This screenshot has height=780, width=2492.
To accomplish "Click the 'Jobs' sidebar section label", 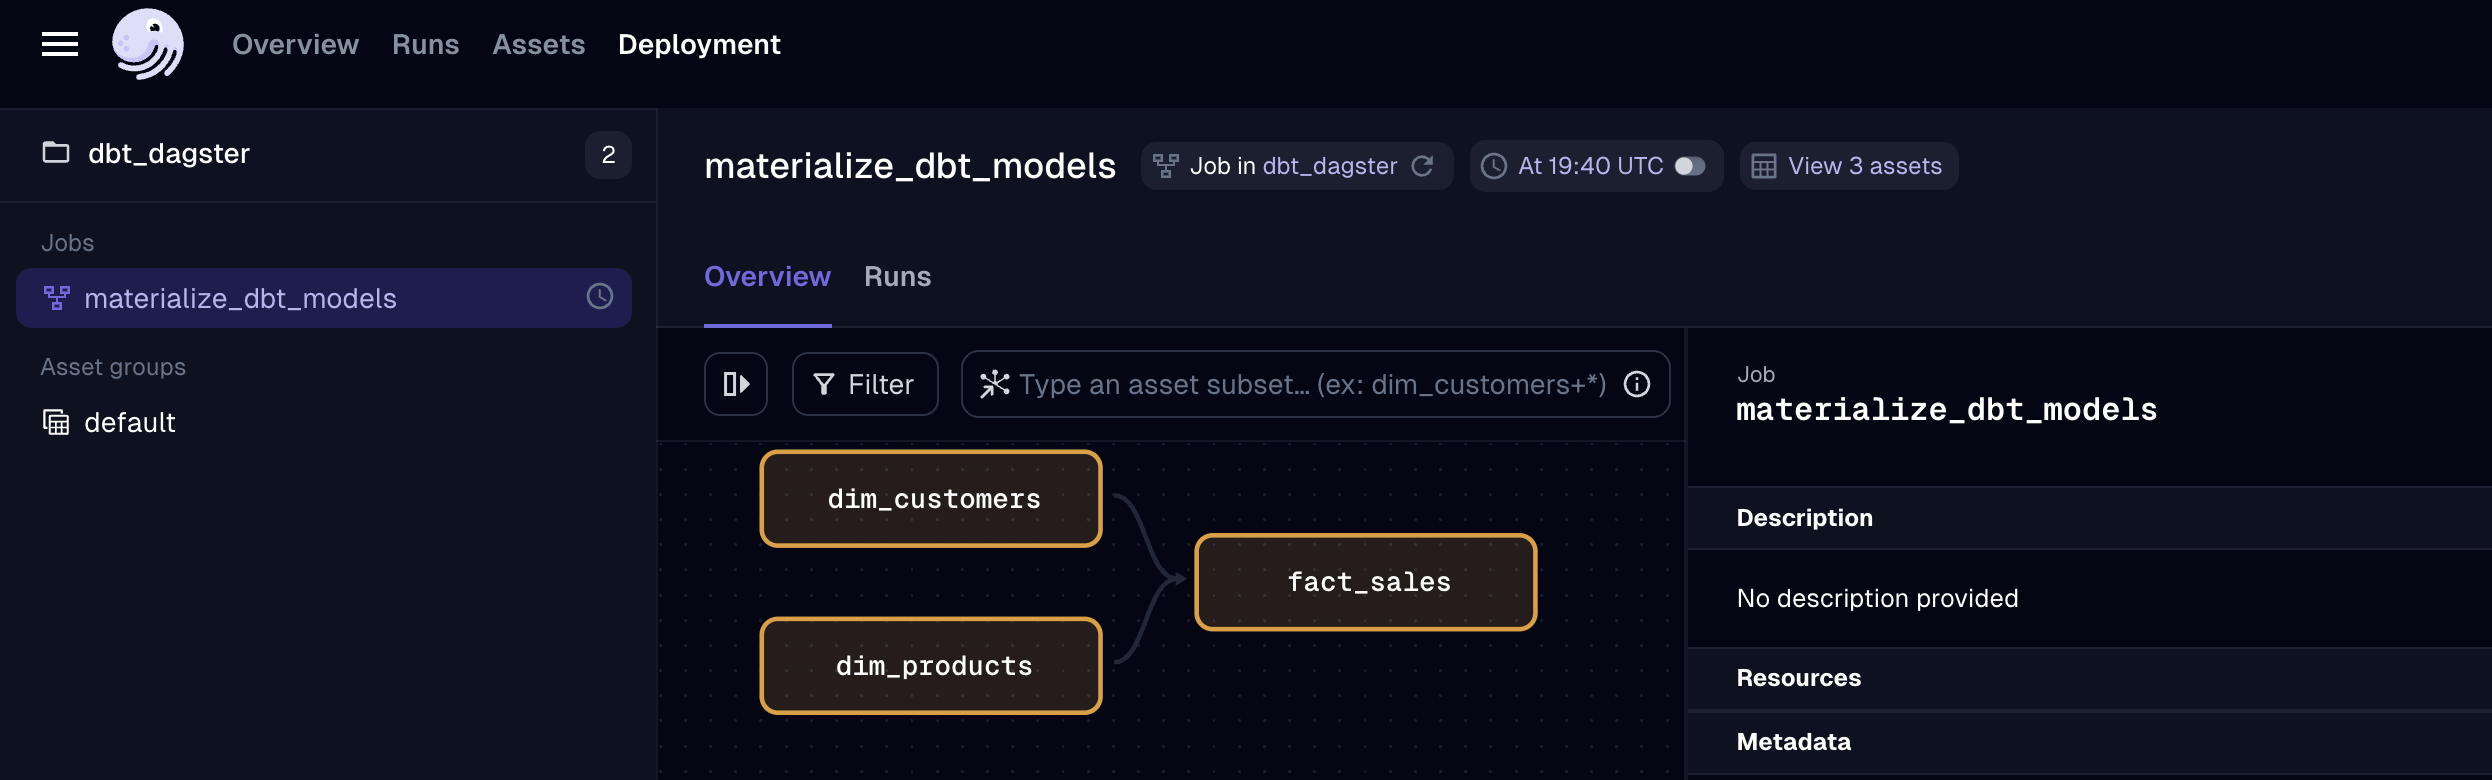I will click(67, 243).
